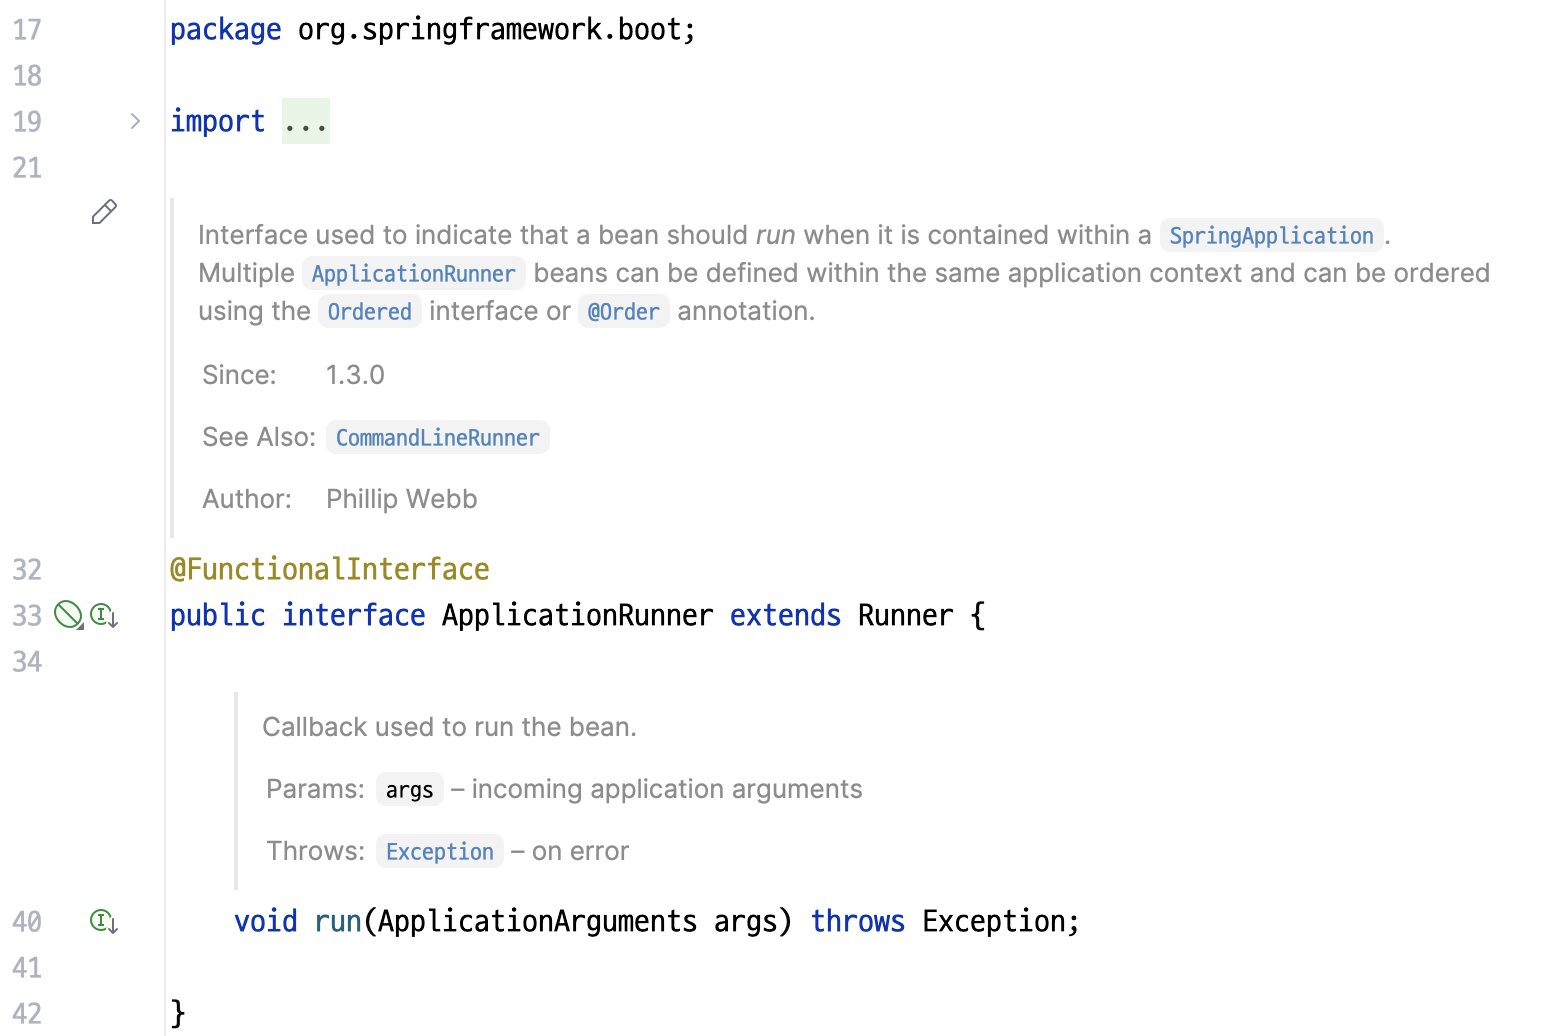Click the args parameter chip under Params

click(x=409, y=789)
